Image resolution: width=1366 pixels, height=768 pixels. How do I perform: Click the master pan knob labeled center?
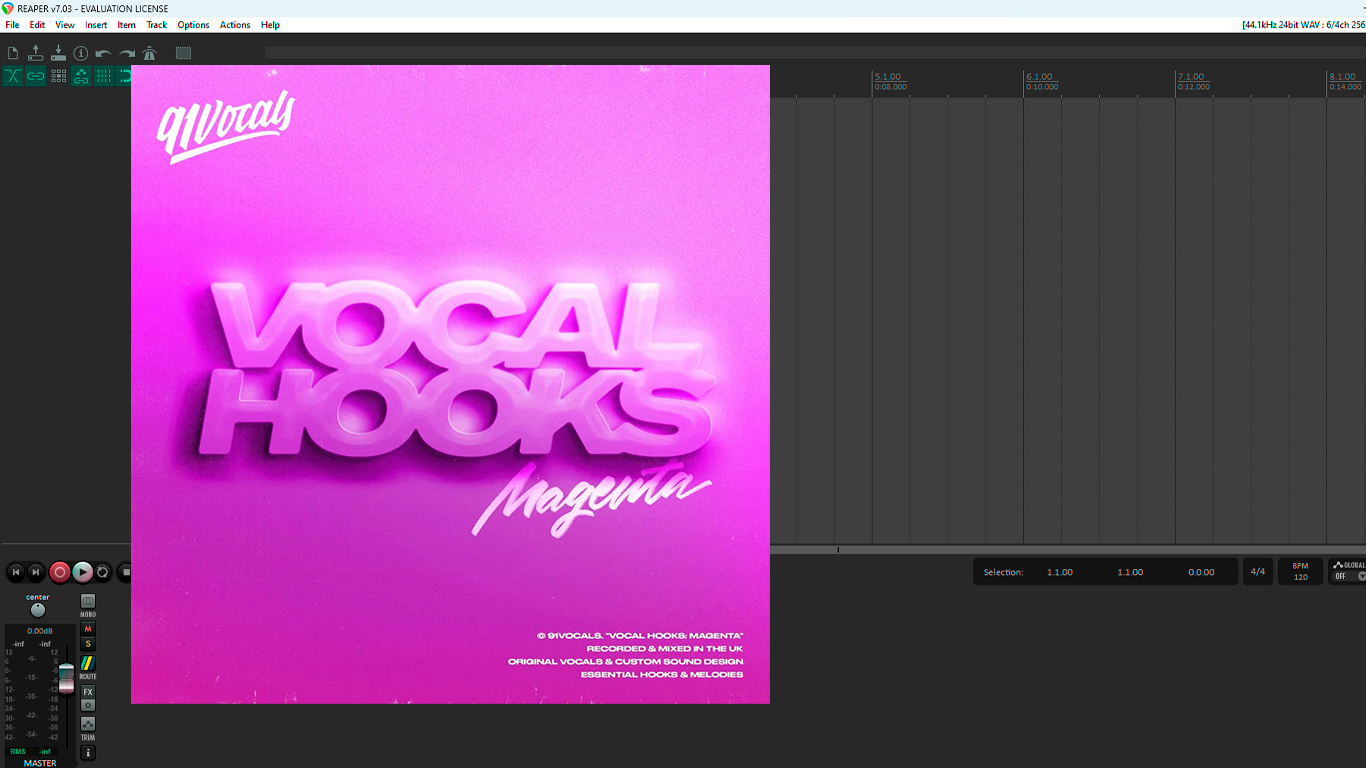tap(38, 610)
